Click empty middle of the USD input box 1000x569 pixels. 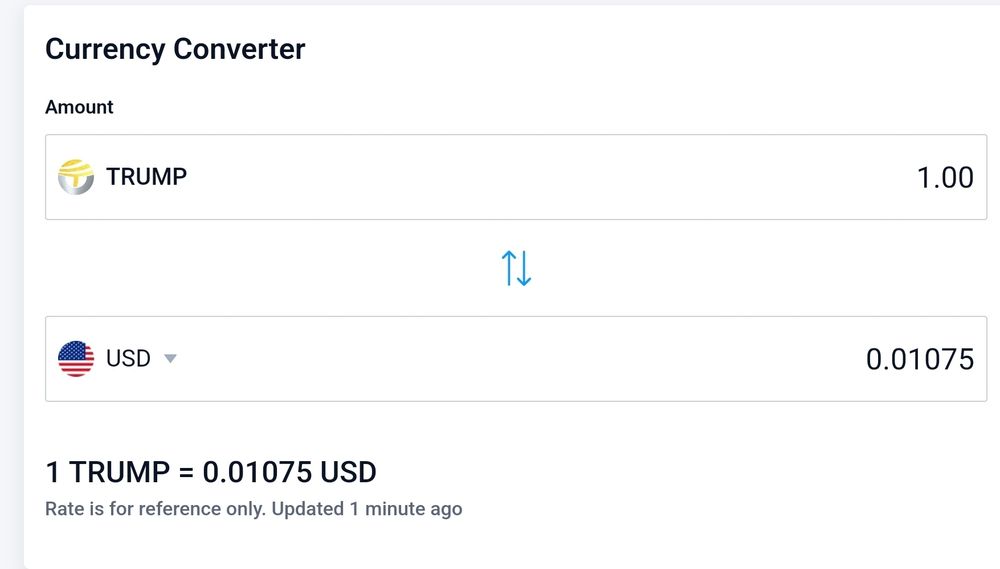pos(516,359)
